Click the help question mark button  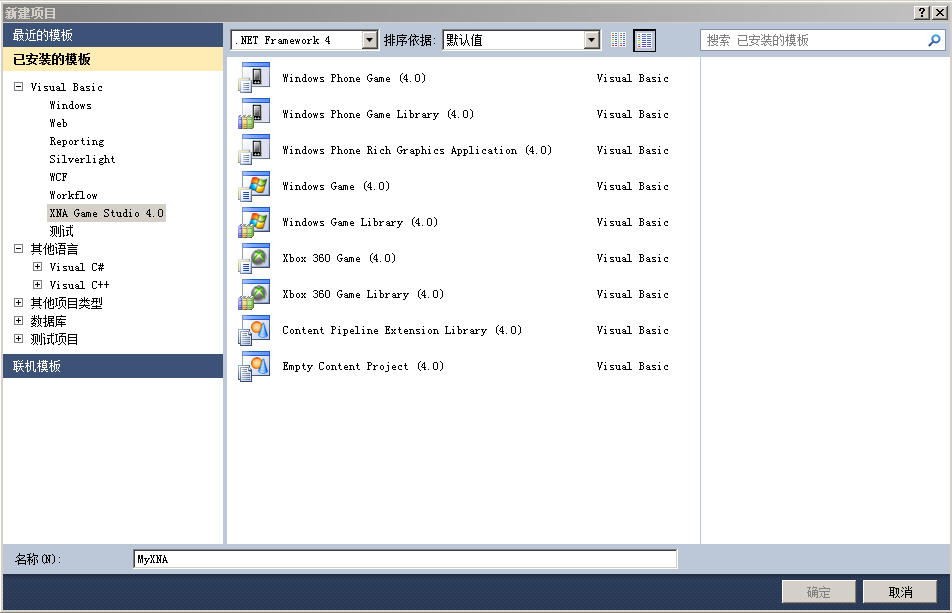(922, 12)
